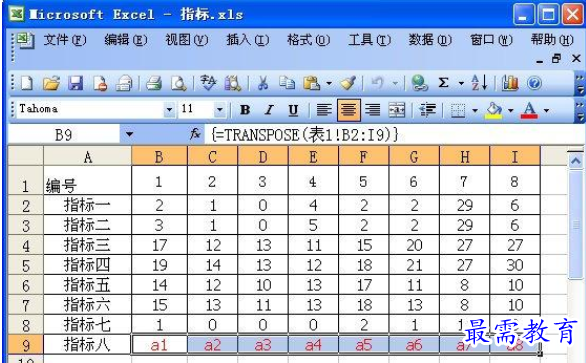Select row 4 header
Viewport: 586px width, 363px height.
(x=25, y=245)
